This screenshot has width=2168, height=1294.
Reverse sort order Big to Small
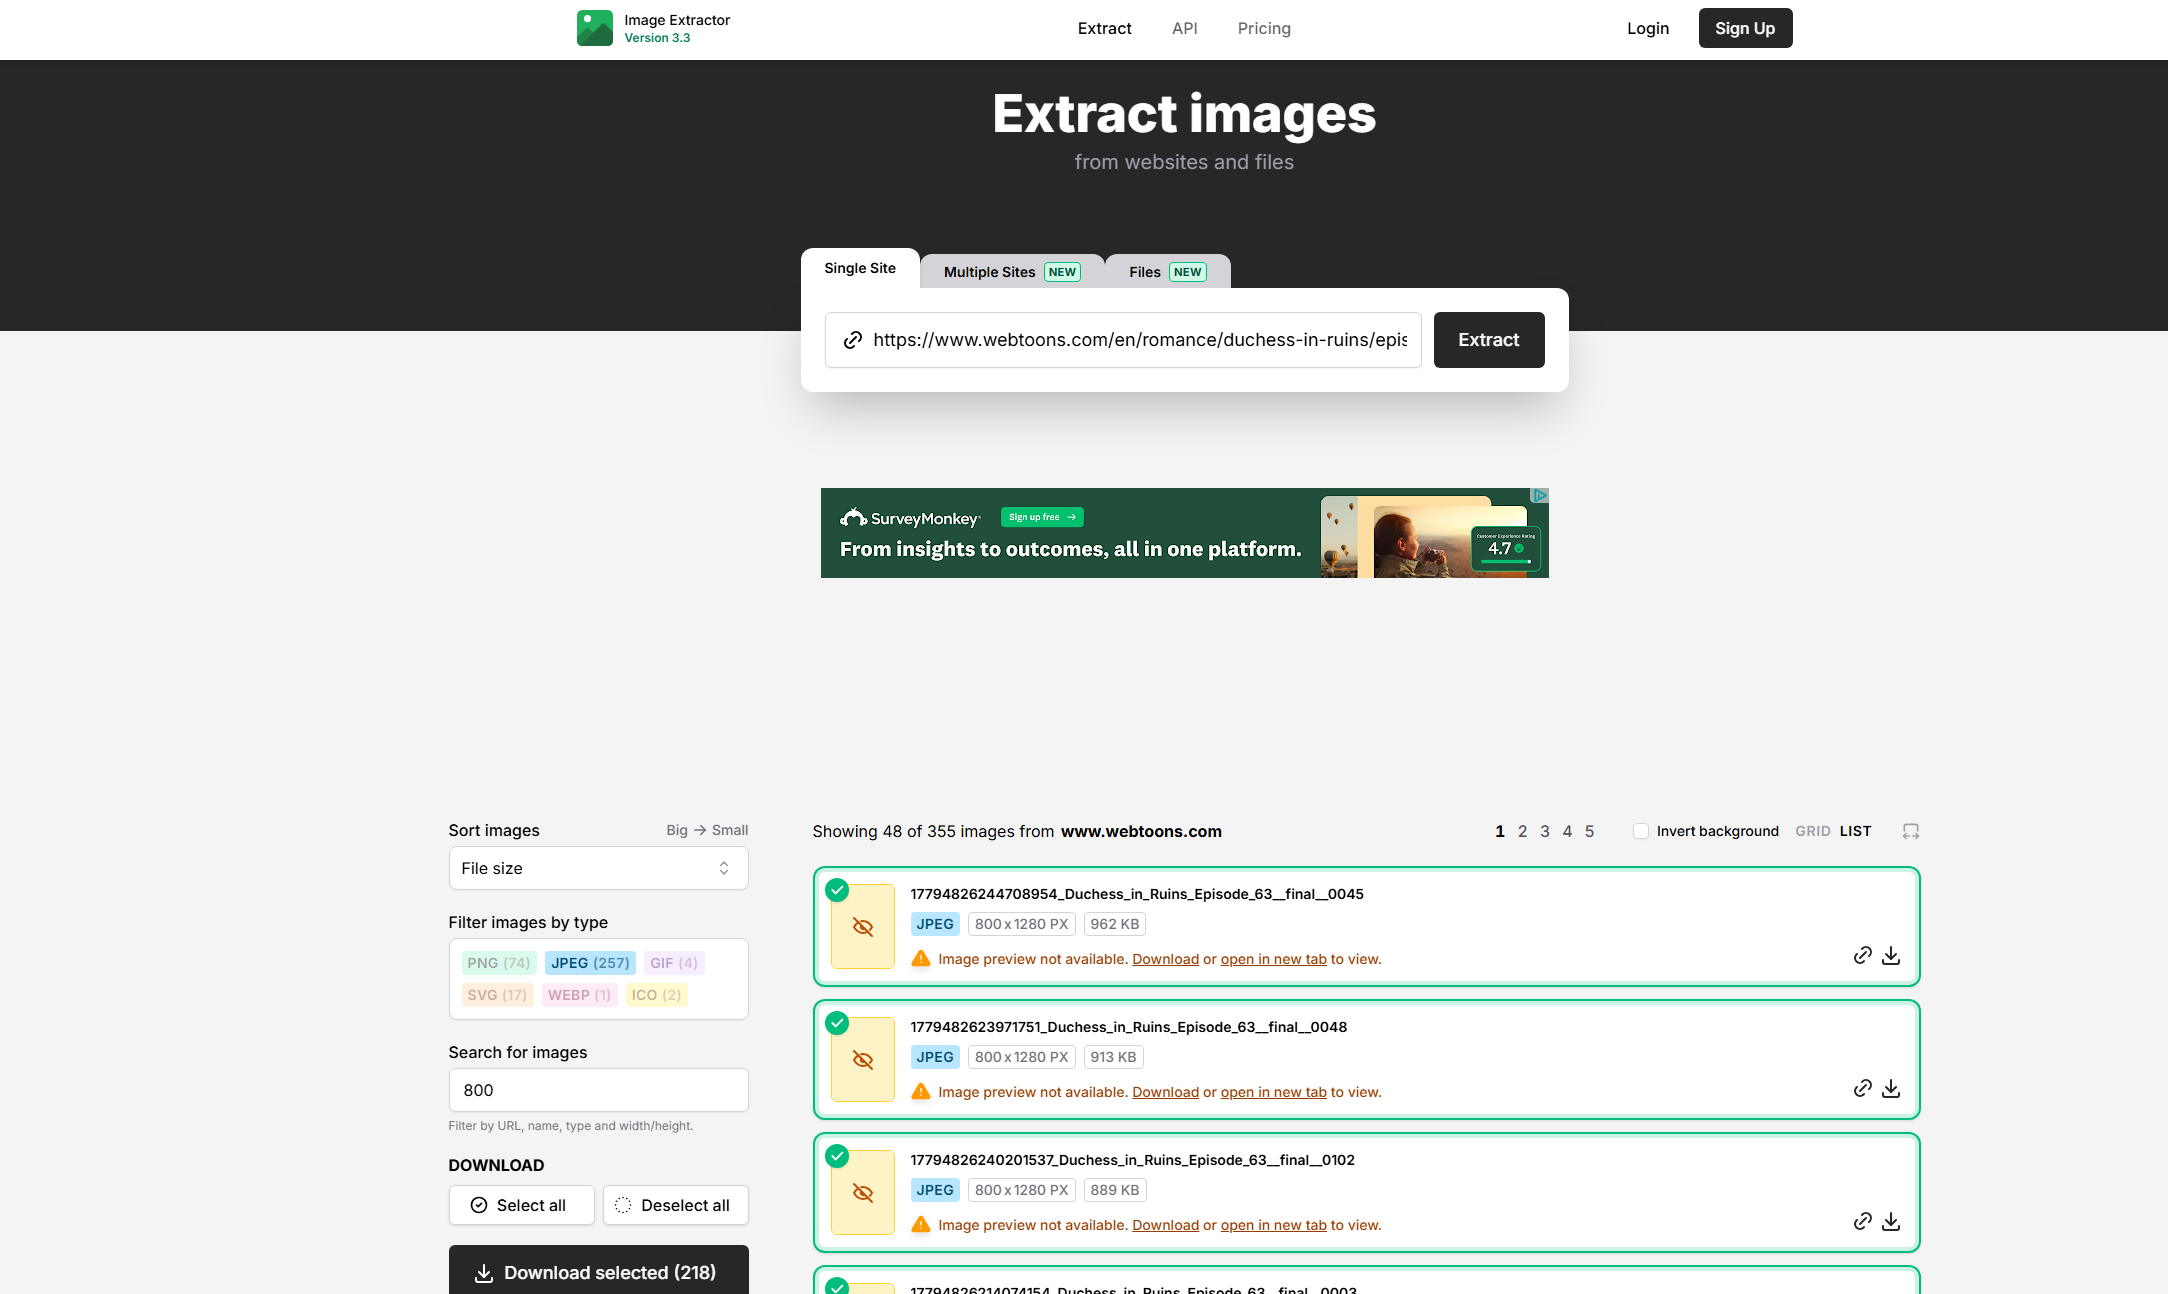click(707, 830)
